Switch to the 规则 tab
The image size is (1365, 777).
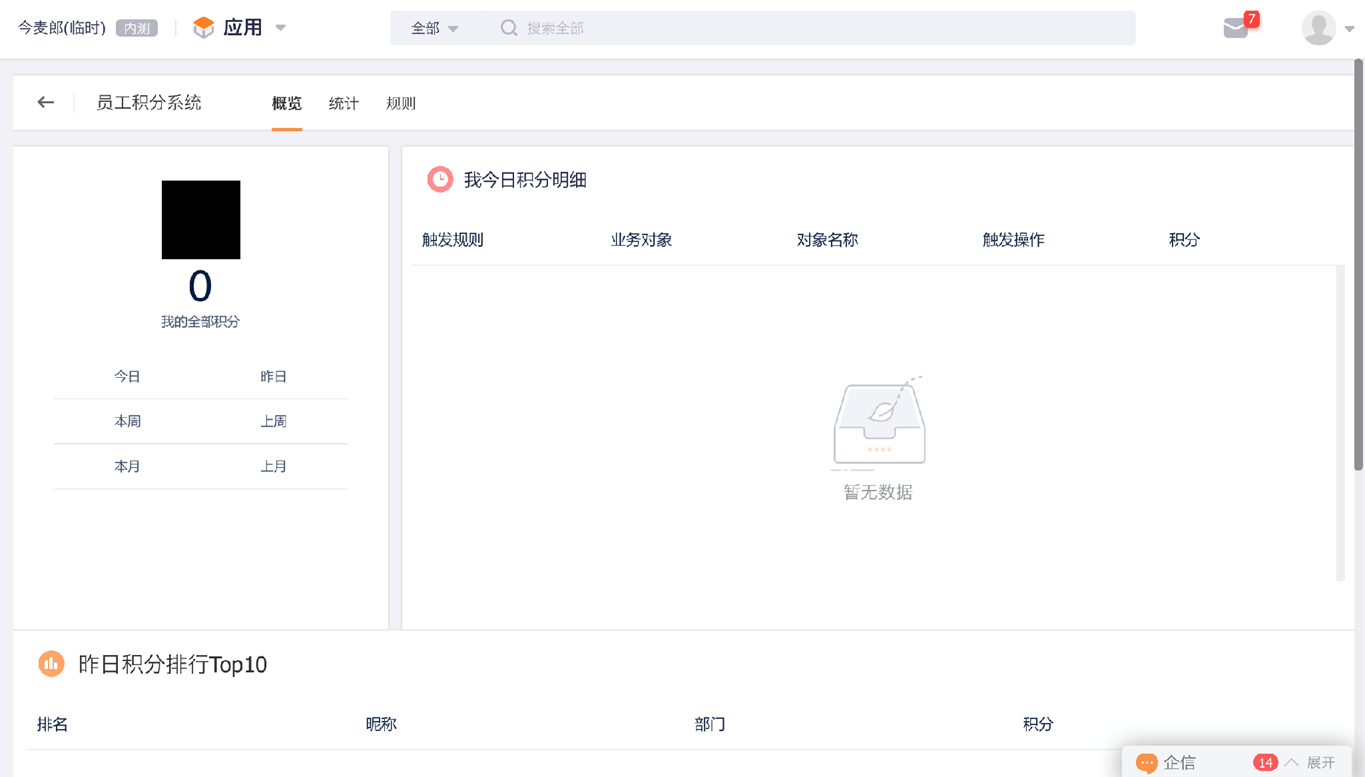(x=401, y=103)
